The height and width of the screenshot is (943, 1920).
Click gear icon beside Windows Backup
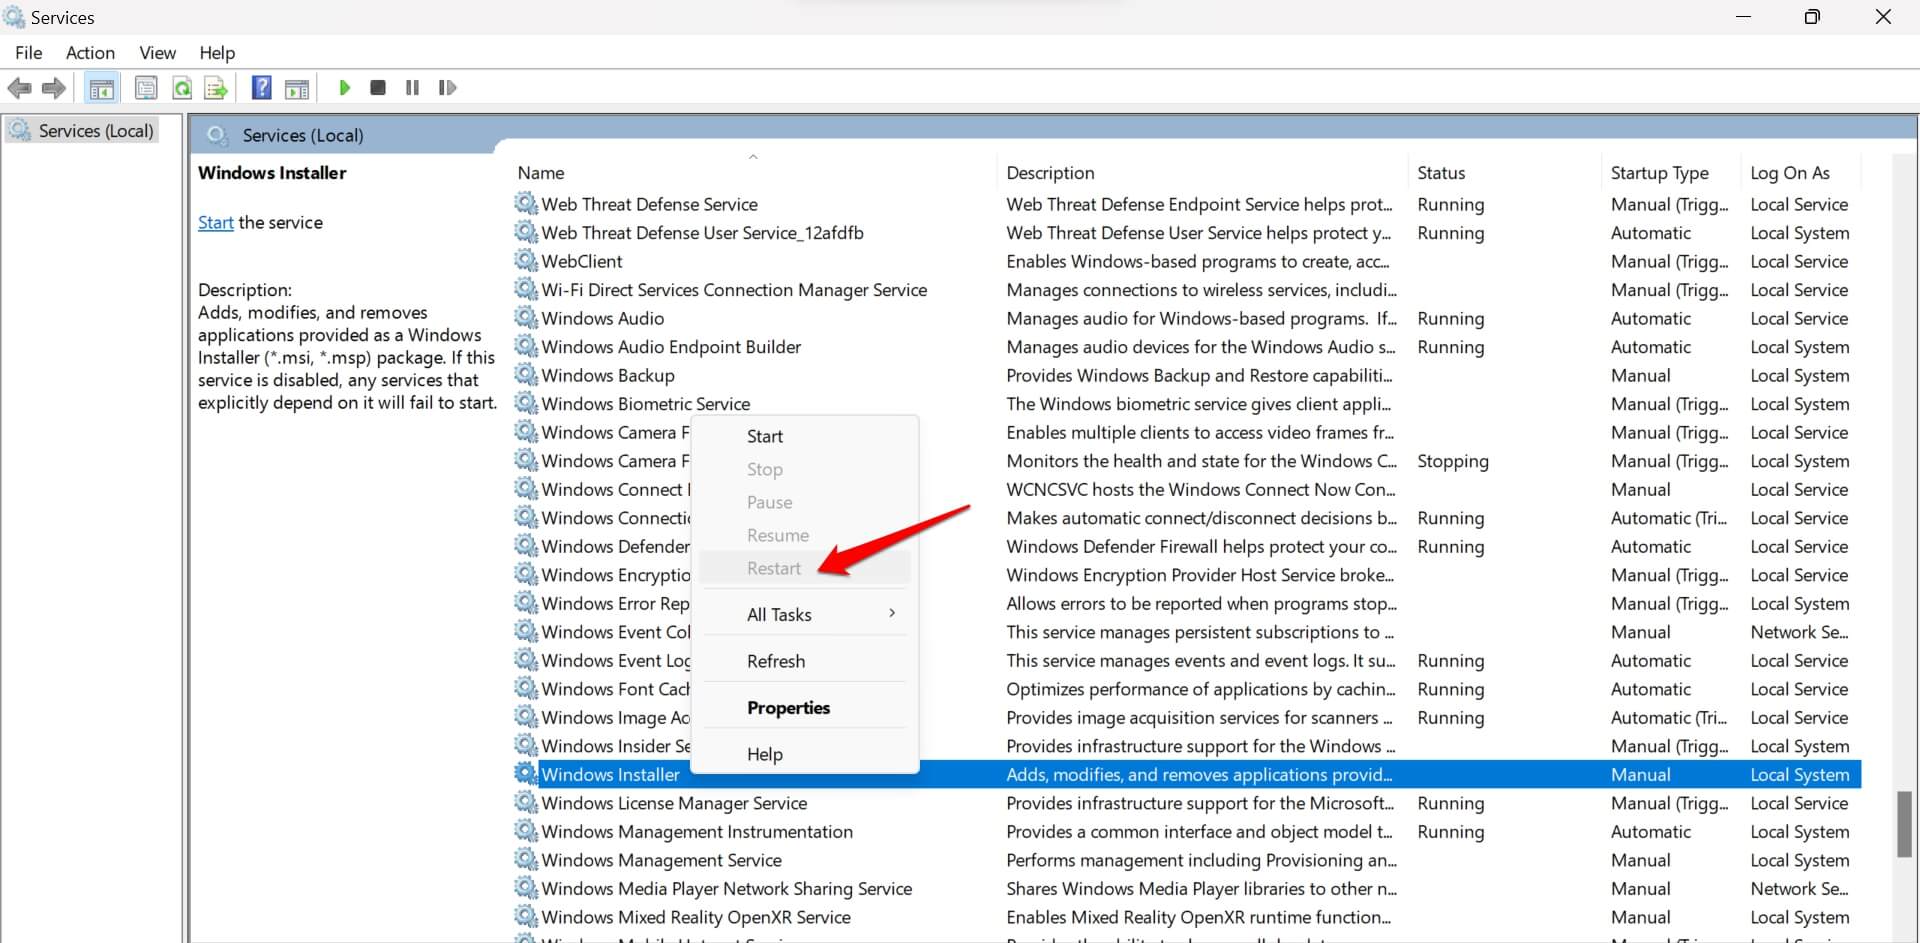pyautogui.click(x=526, y=375)
